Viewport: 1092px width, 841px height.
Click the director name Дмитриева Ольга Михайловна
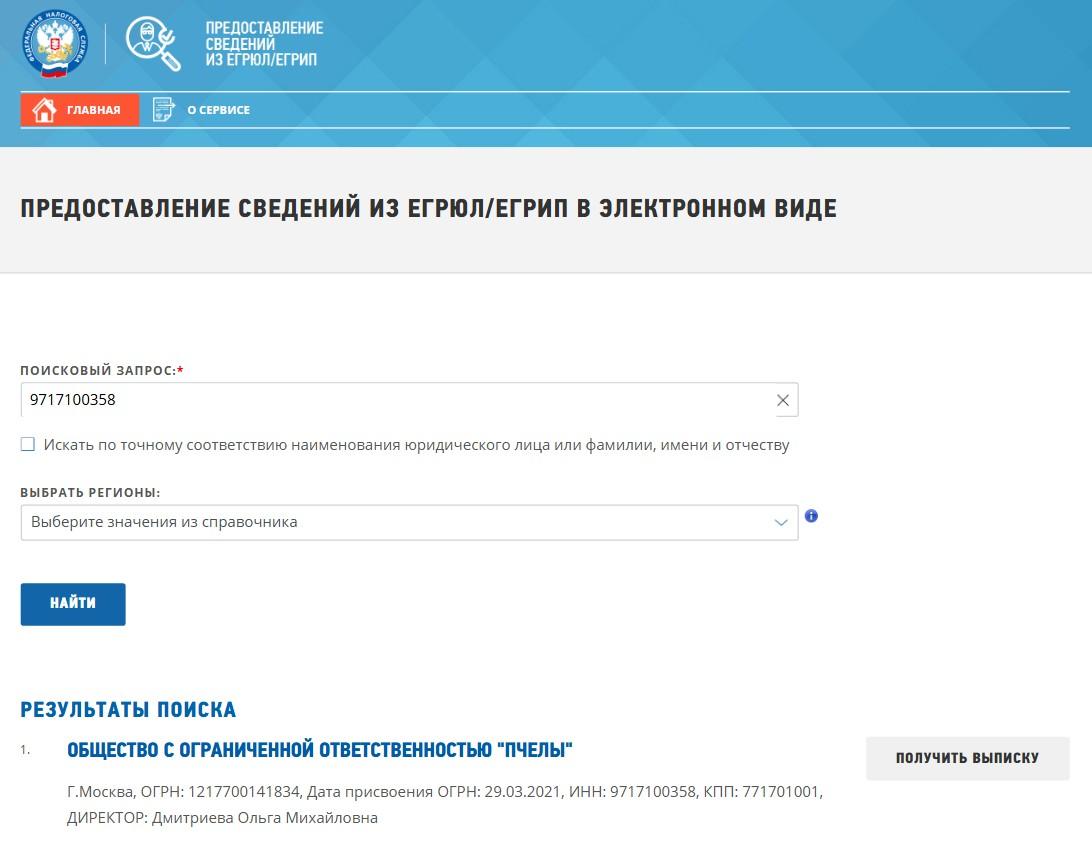(264, 818)
